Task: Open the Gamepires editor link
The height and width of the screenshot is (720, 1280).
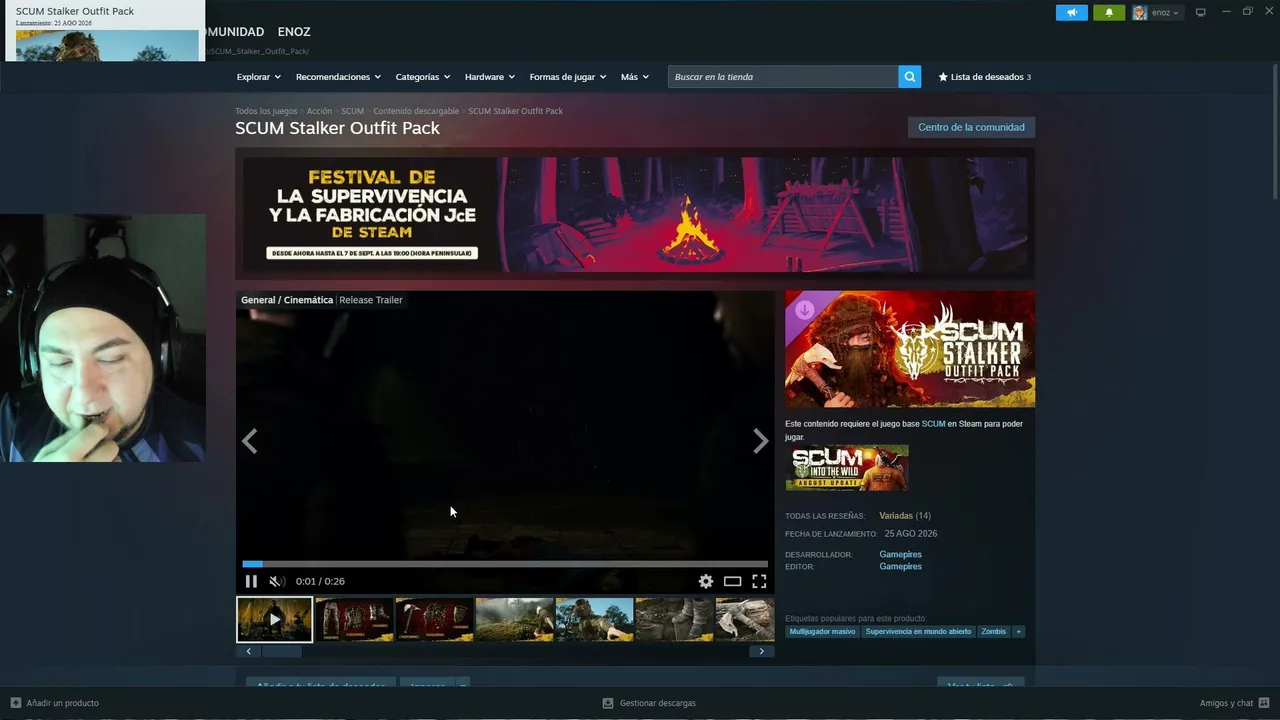Action: pyautogui.click(x=900, y=567)
